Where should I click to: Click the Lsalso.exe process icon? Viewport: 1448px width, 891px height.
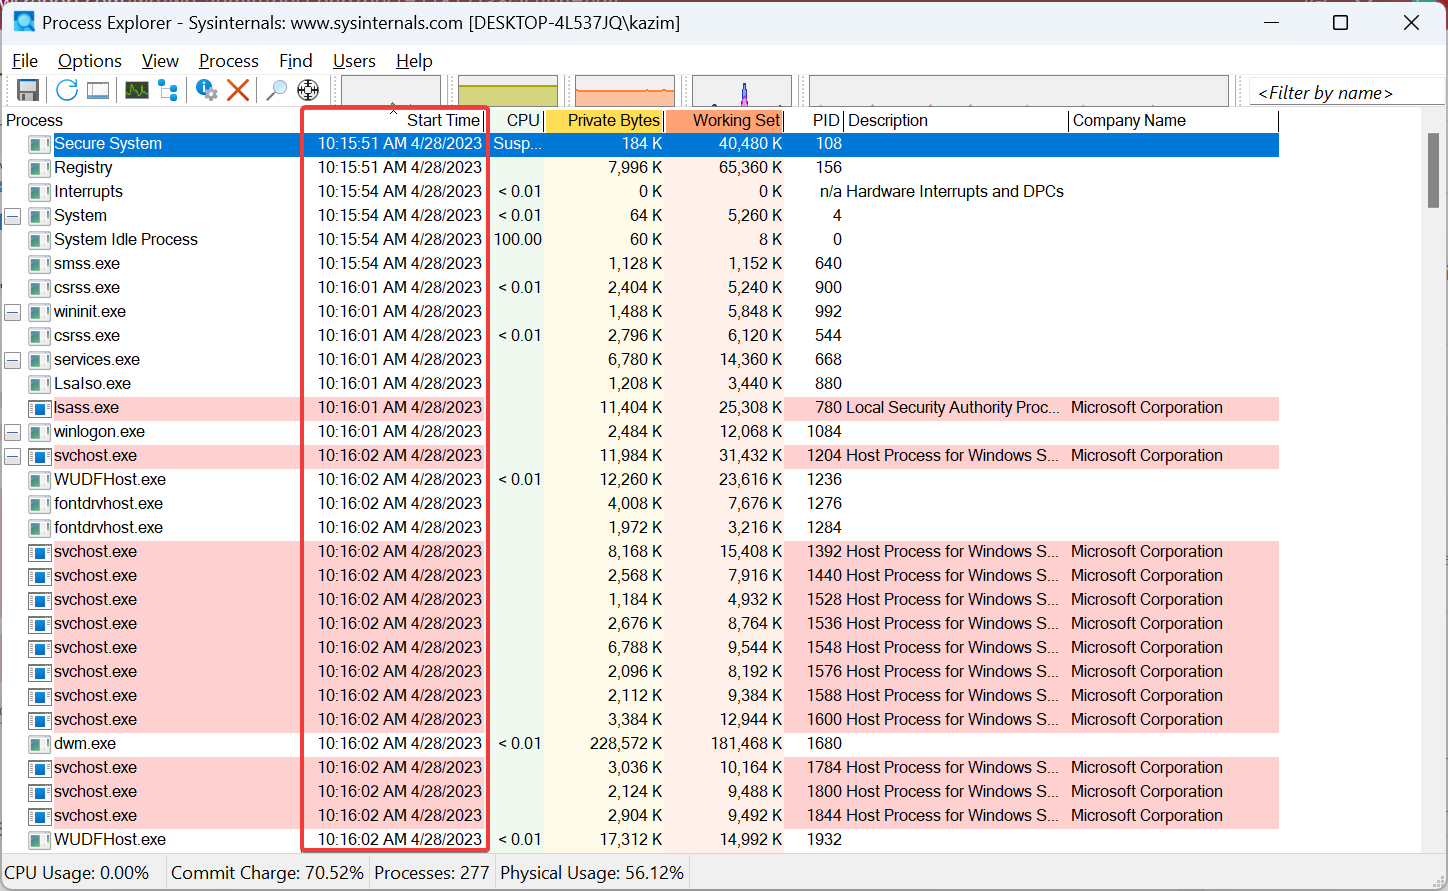39,384
